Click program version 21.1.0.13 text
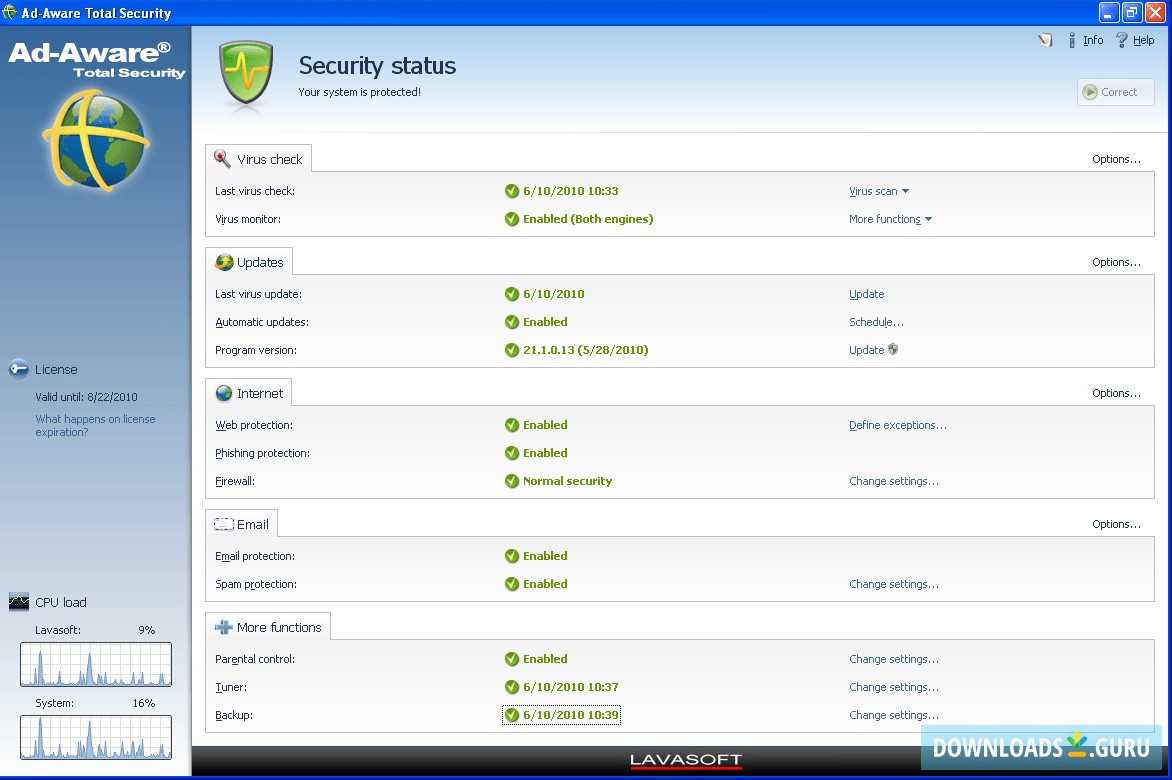 pos(585,350)
